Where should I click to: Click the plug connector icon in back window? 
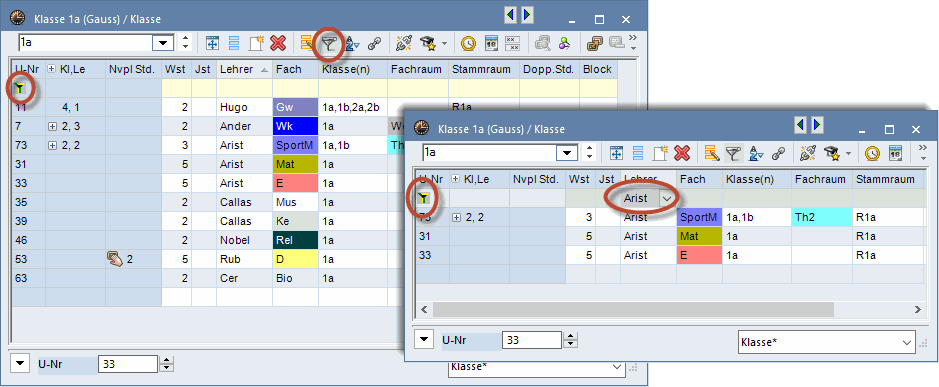point(404,43)
